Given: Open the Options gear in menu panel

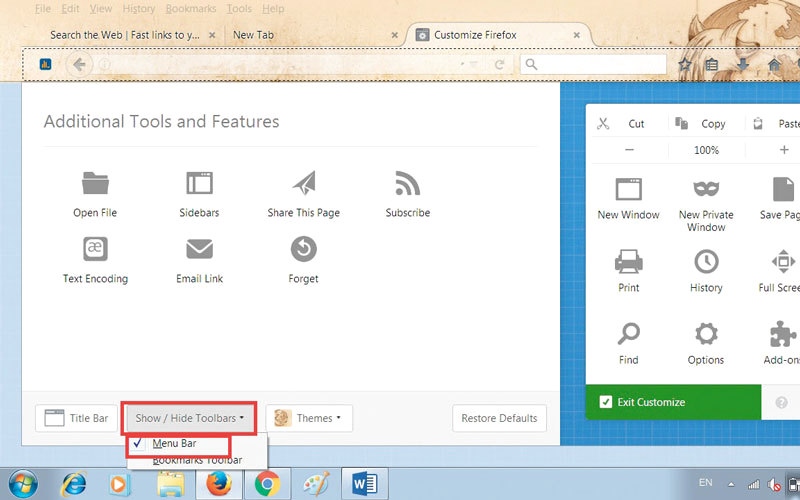Looking at the screenshot, I should pos(706,334).
